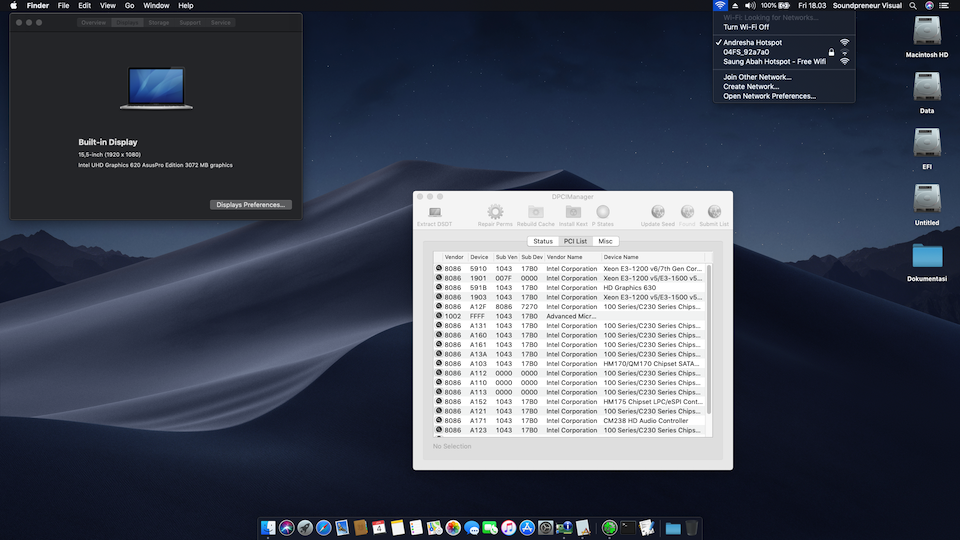Open the Go menu in menu bar
Viewport: 960px width, 540px height.
pos(129,6)
